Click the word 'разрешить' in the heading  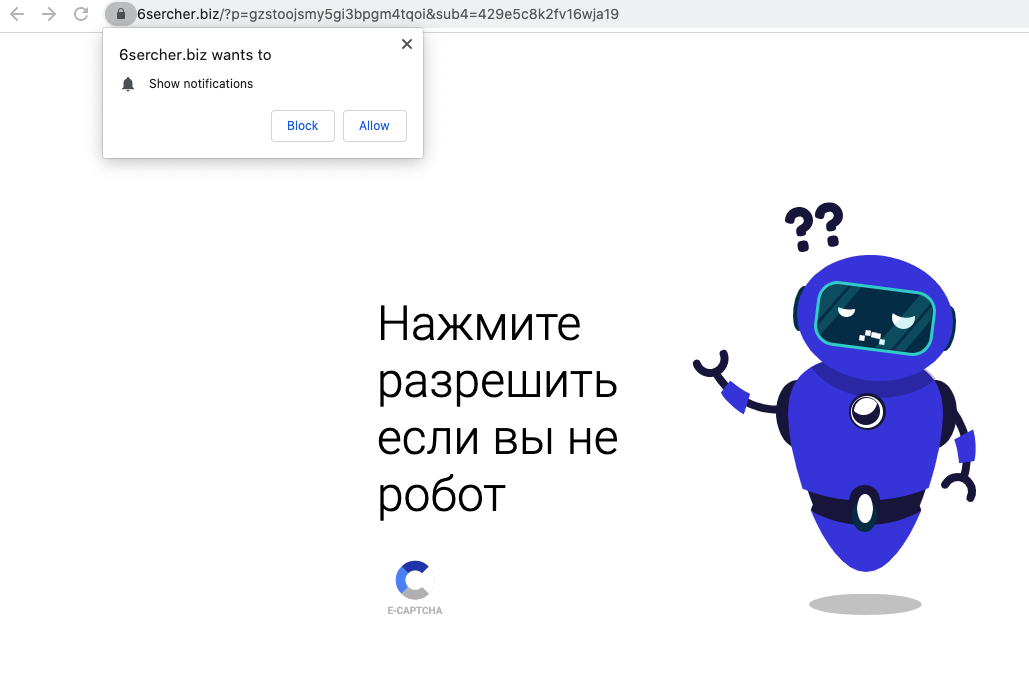click(x=497, y=382)
